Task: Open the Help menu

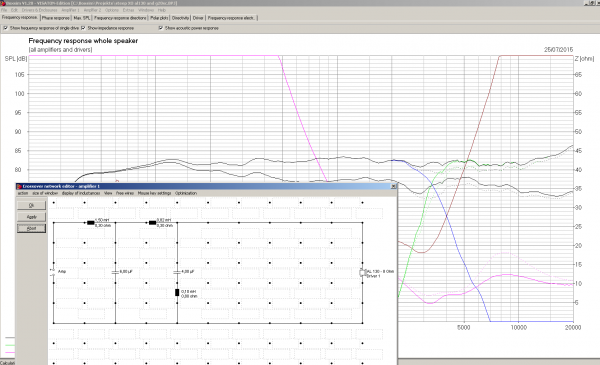Action: [162, 10]
